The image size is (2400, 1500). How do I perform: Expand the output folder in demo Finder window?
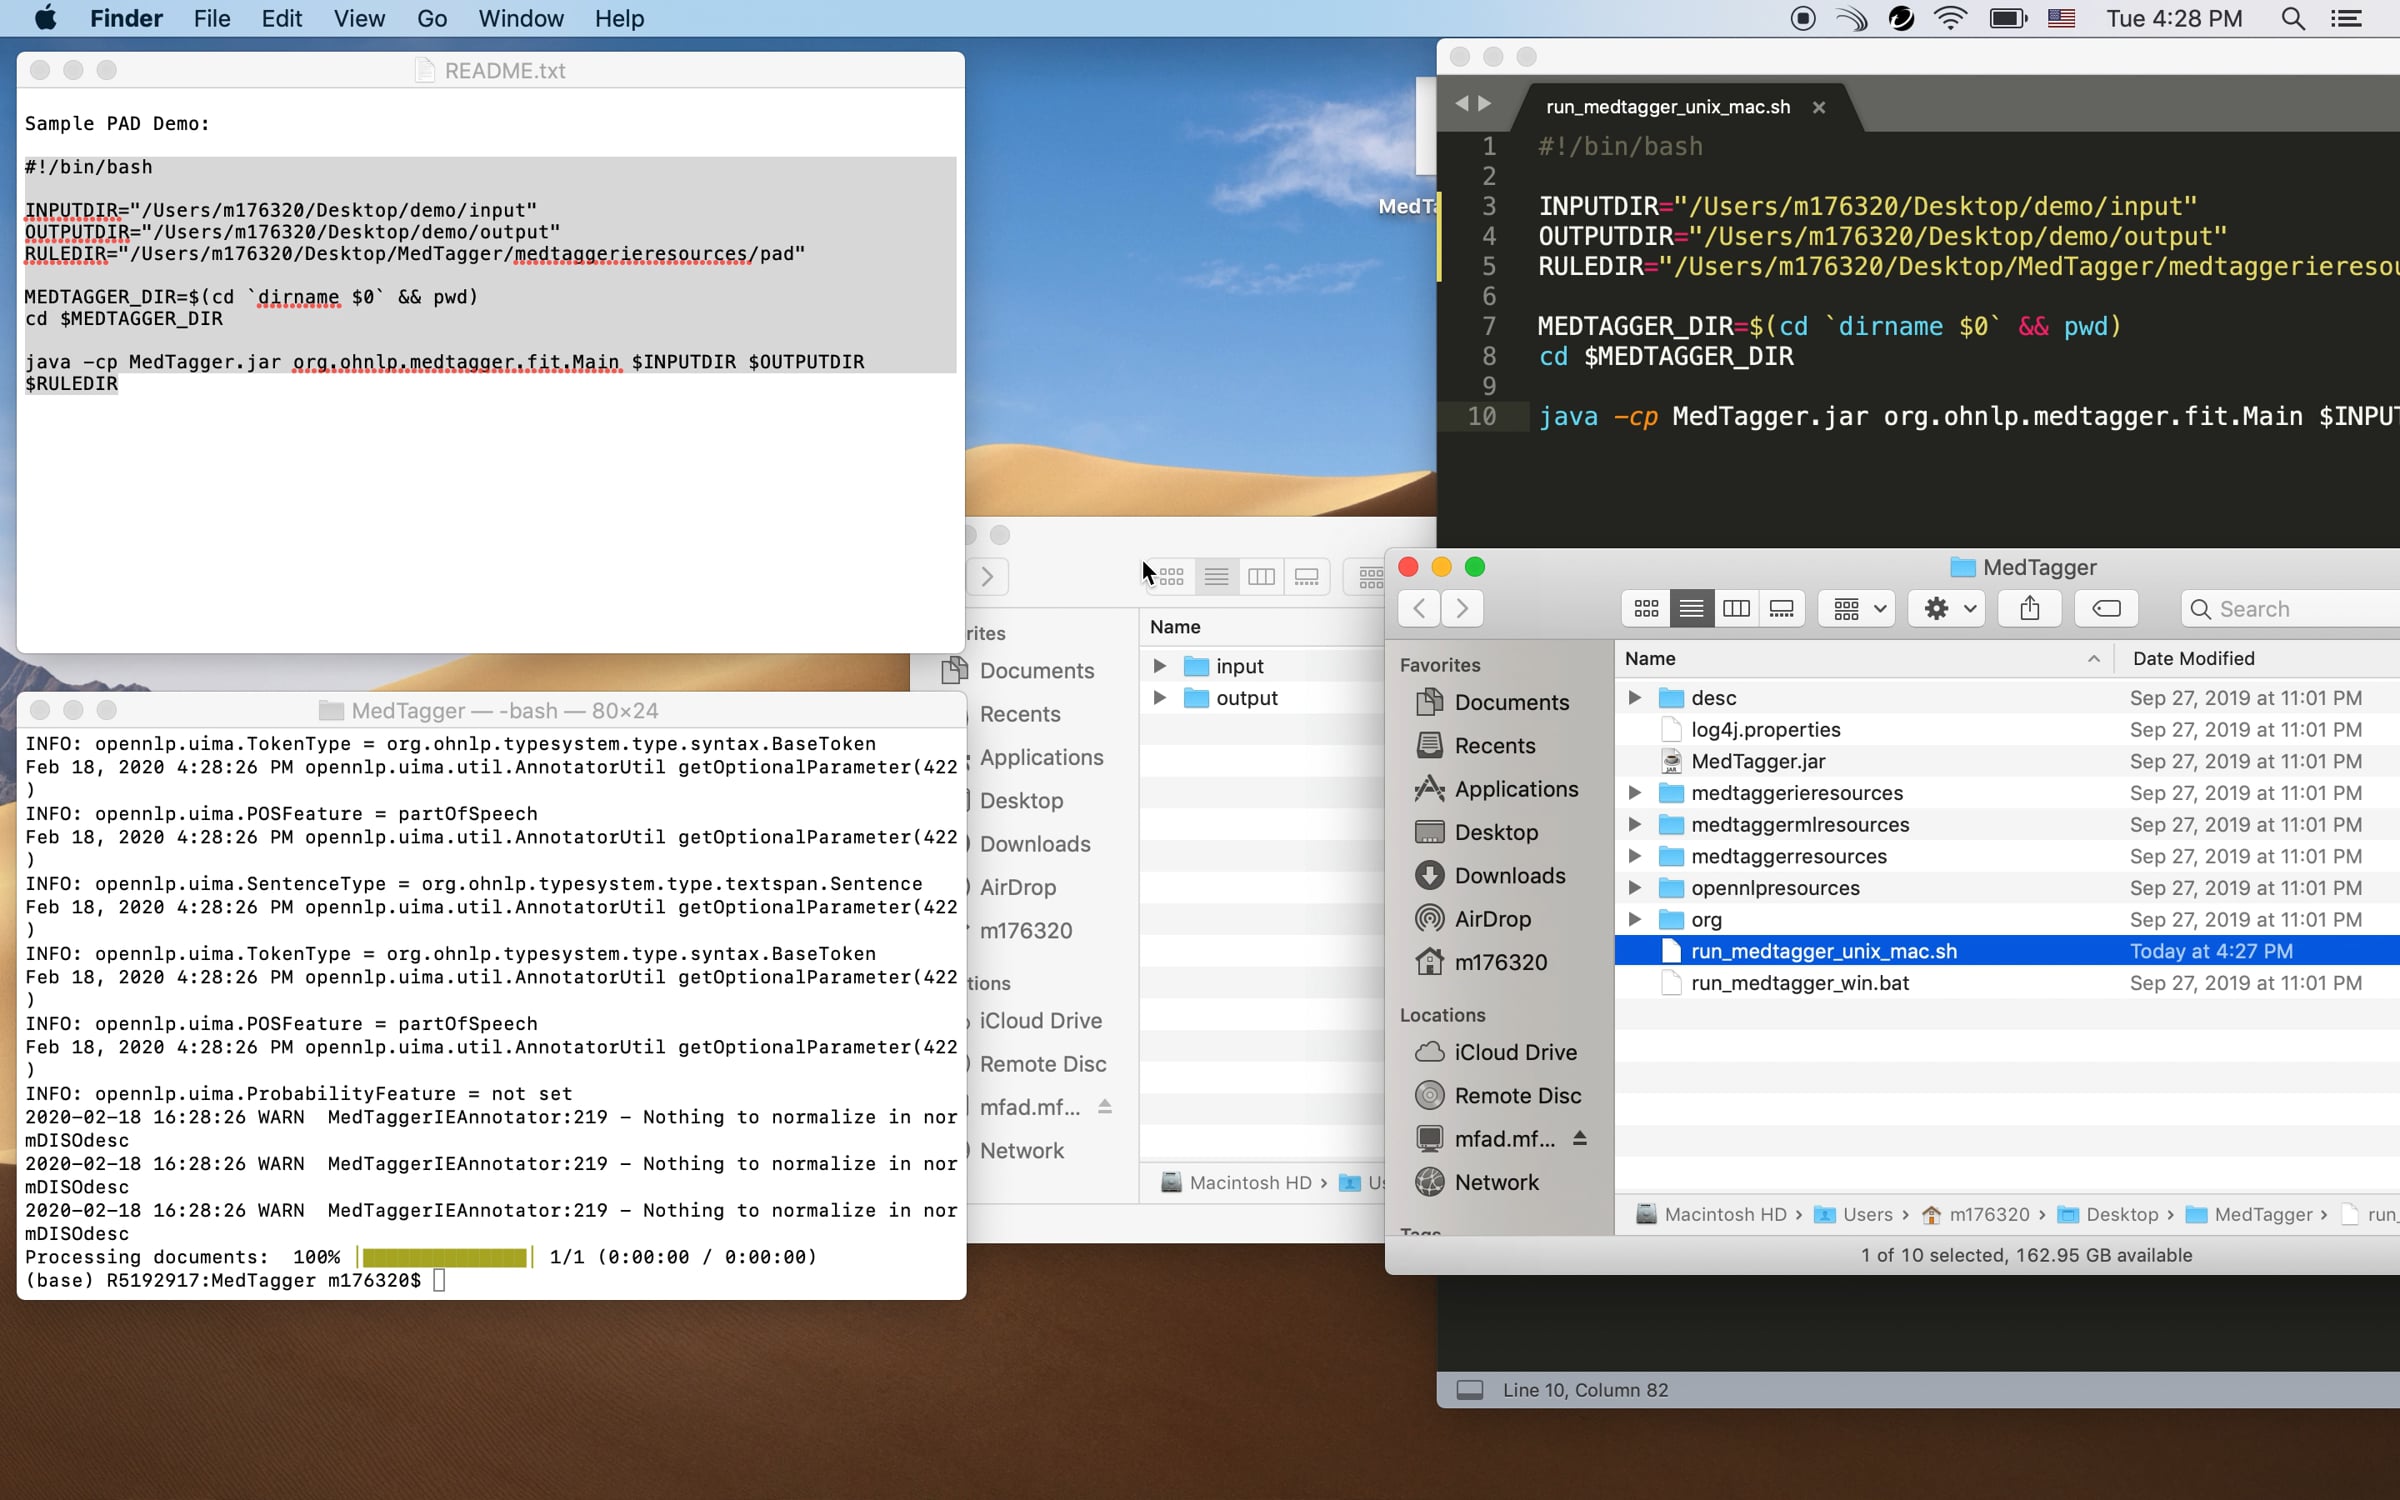1159,698
